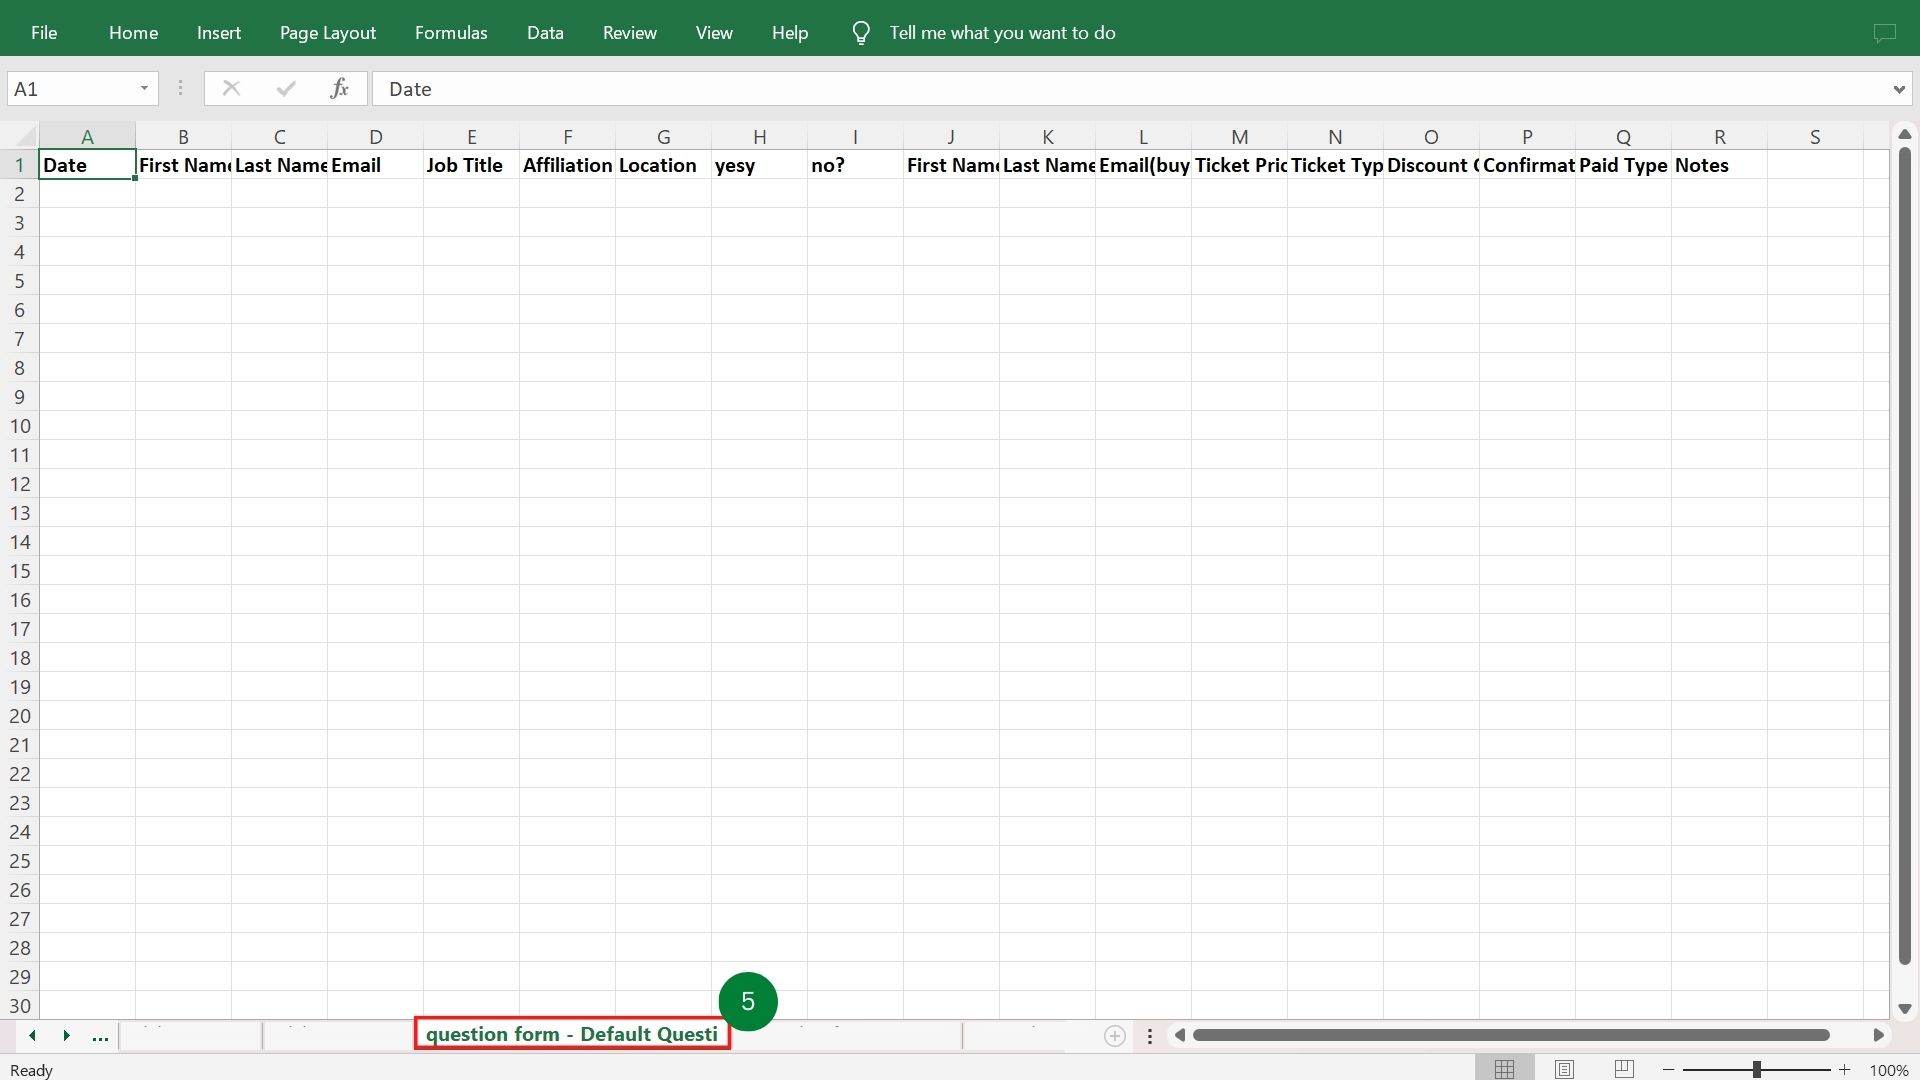The height and width of the screenshot is (1080, 1920).
Task: Open the File menu
Action: tap(44, 33)
